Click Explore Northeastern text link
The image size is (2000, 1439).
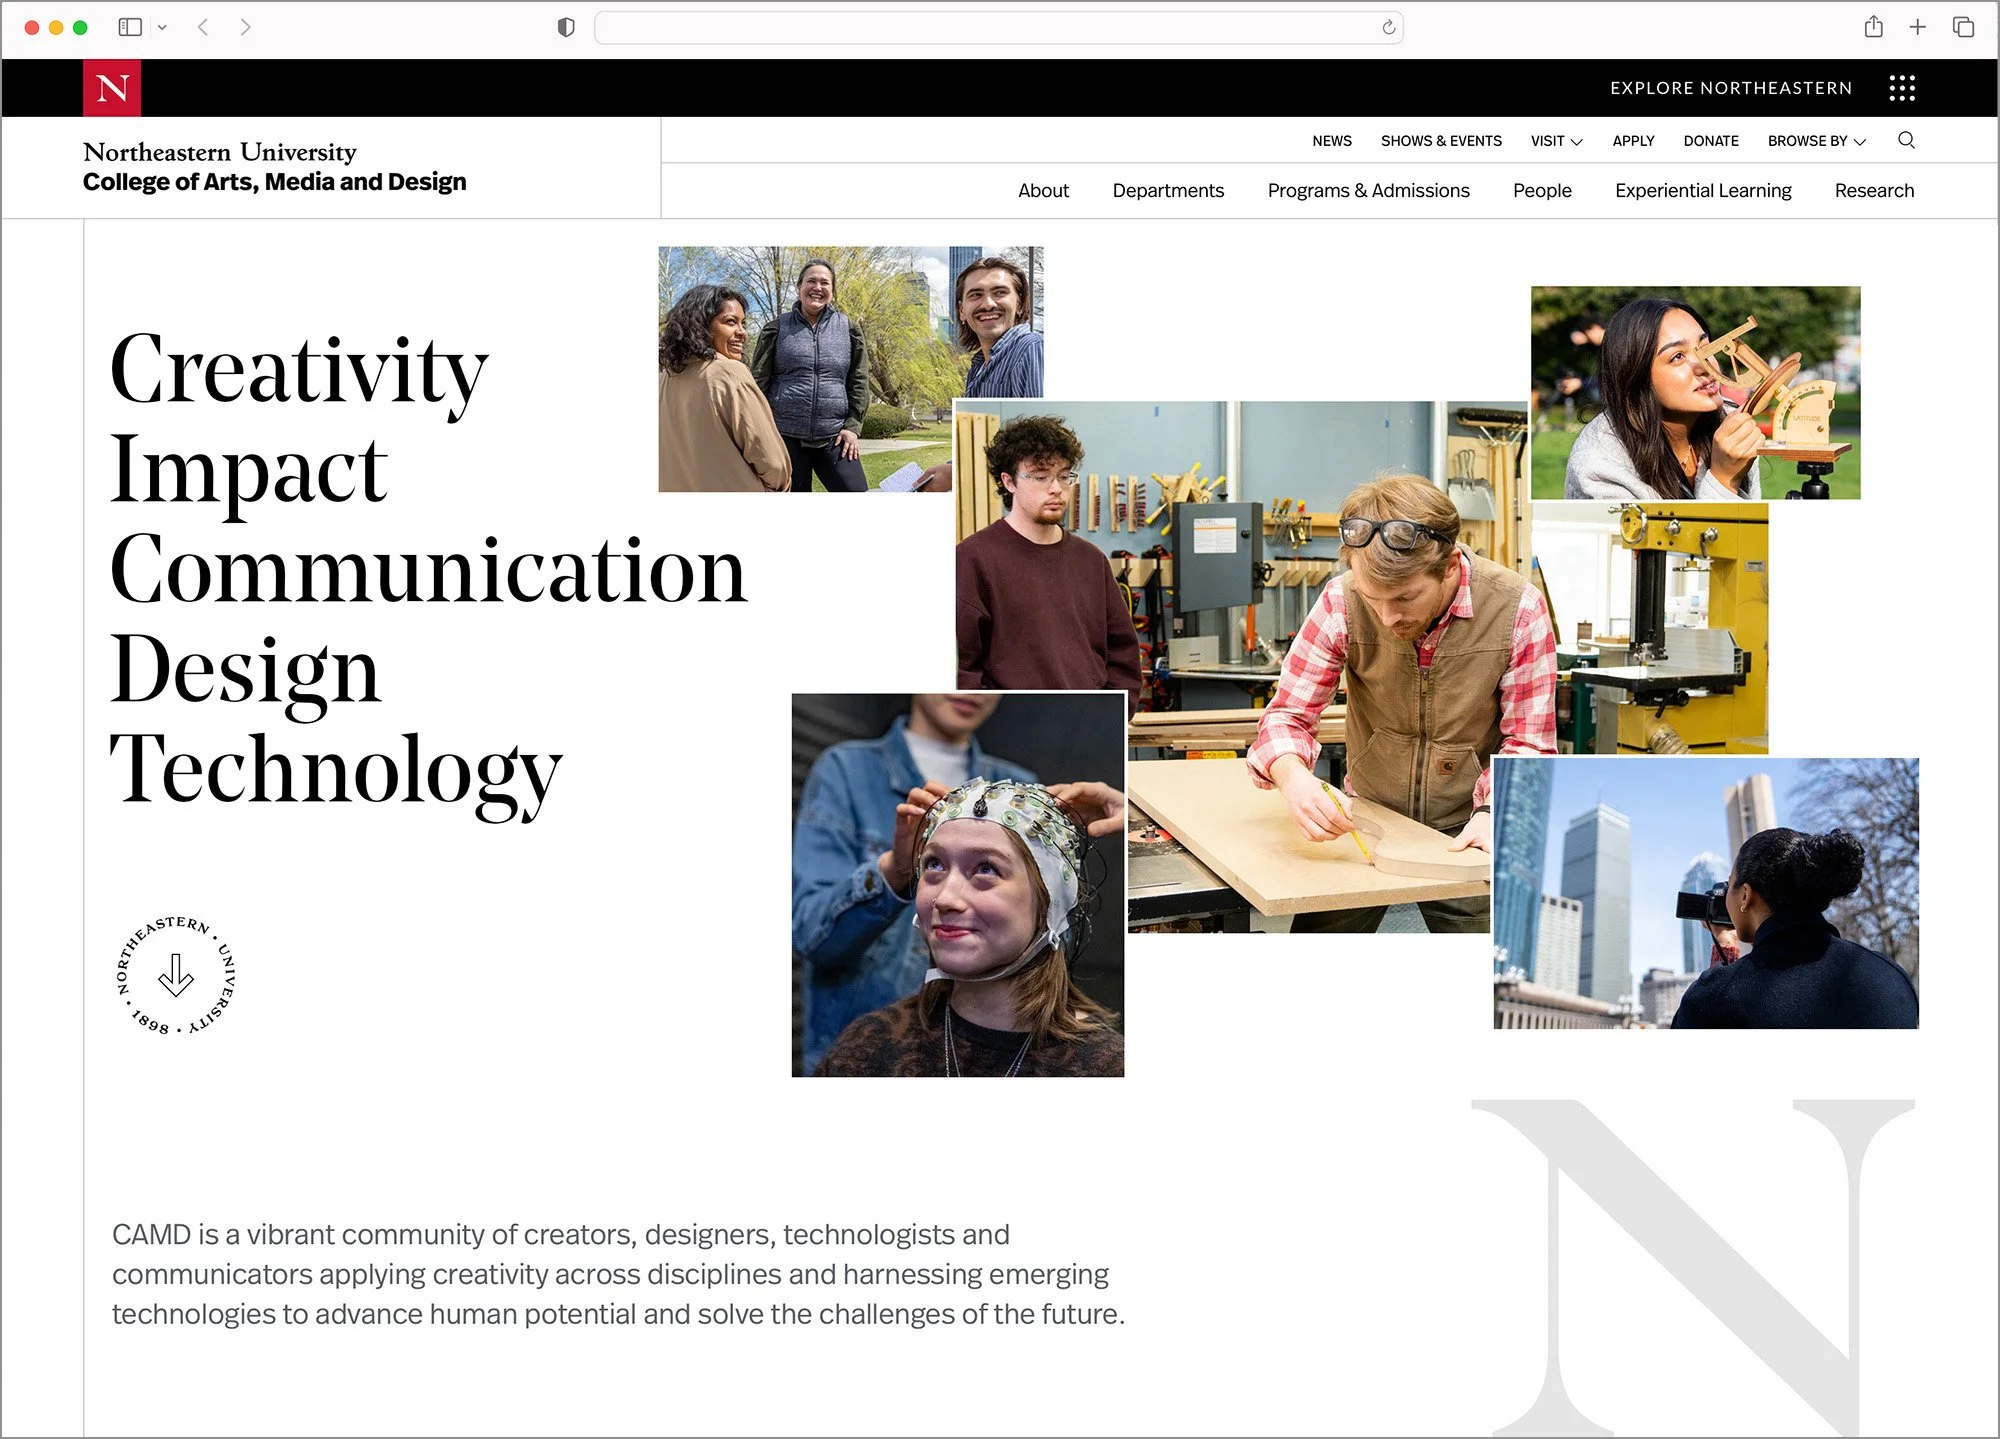tap(1731, 88)
